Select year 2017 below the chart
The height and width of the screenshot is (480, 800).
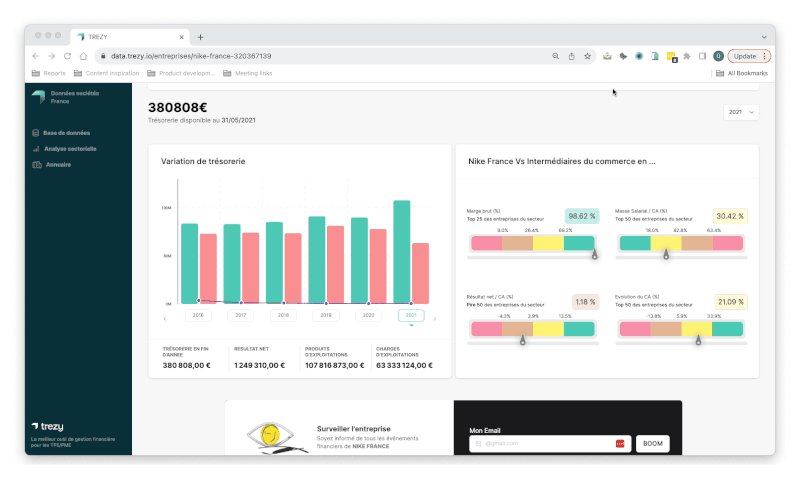pyautogui.click(x=241, y=315)
